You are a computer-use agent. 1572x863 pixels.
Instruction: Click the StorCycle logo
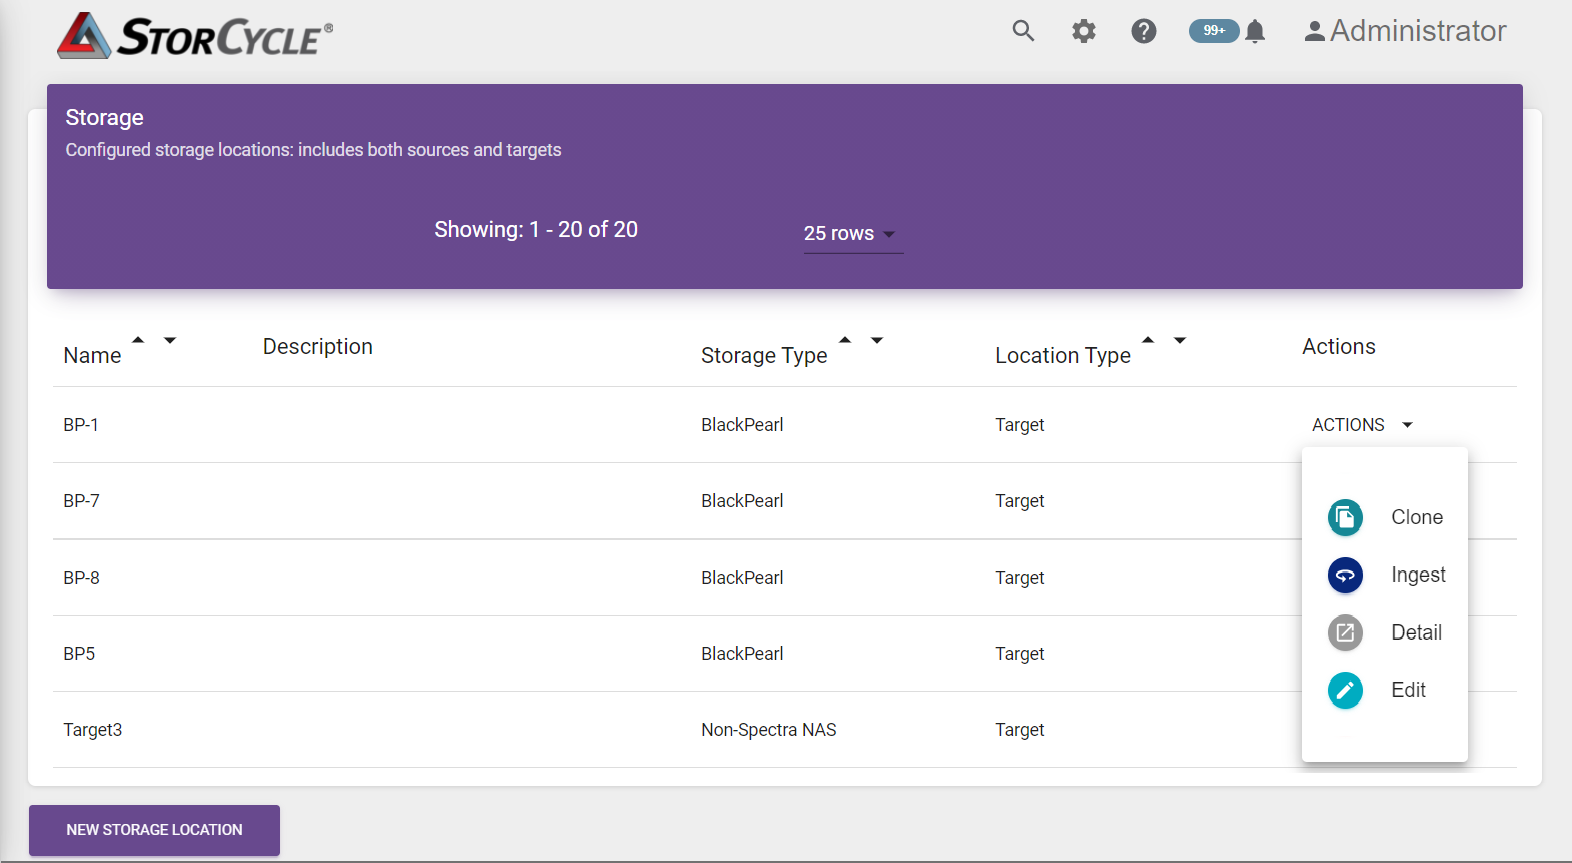tap(195, 36)
